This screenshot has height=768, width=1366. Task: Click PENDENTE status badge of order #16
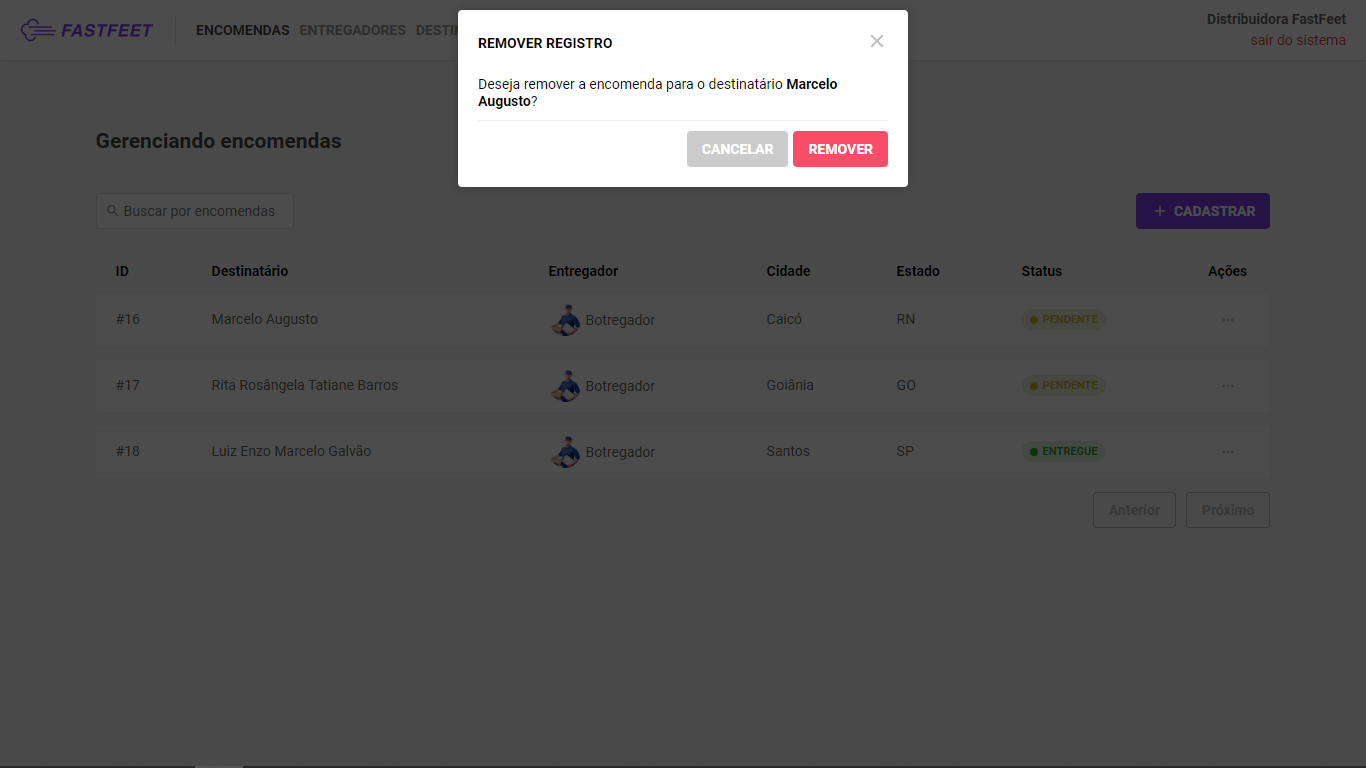coord(1063,320)
